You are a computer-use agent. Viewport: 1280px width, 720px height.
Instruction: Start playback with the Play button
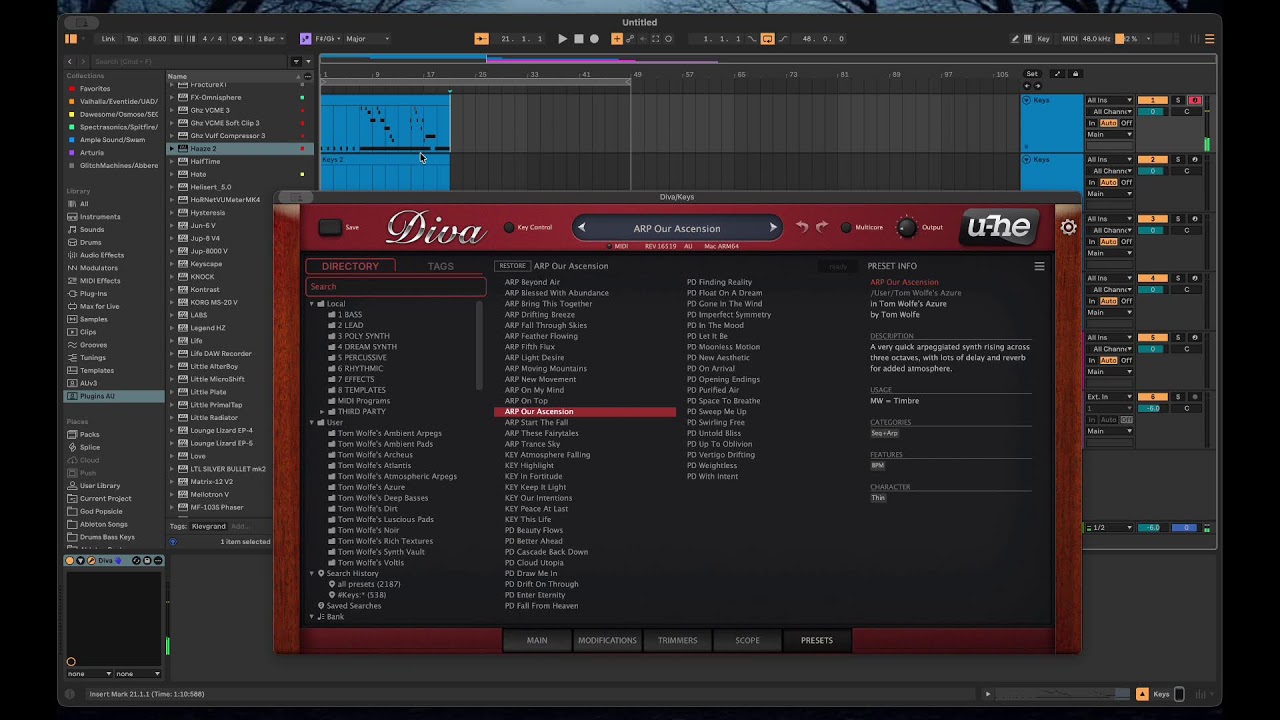click(562, 39)
